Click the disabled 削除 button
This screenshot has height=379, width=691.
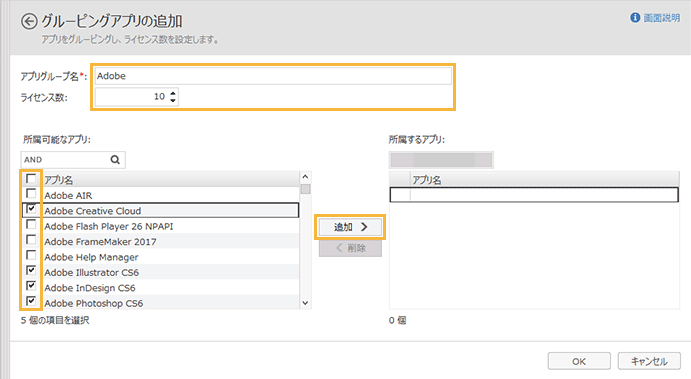350,248
